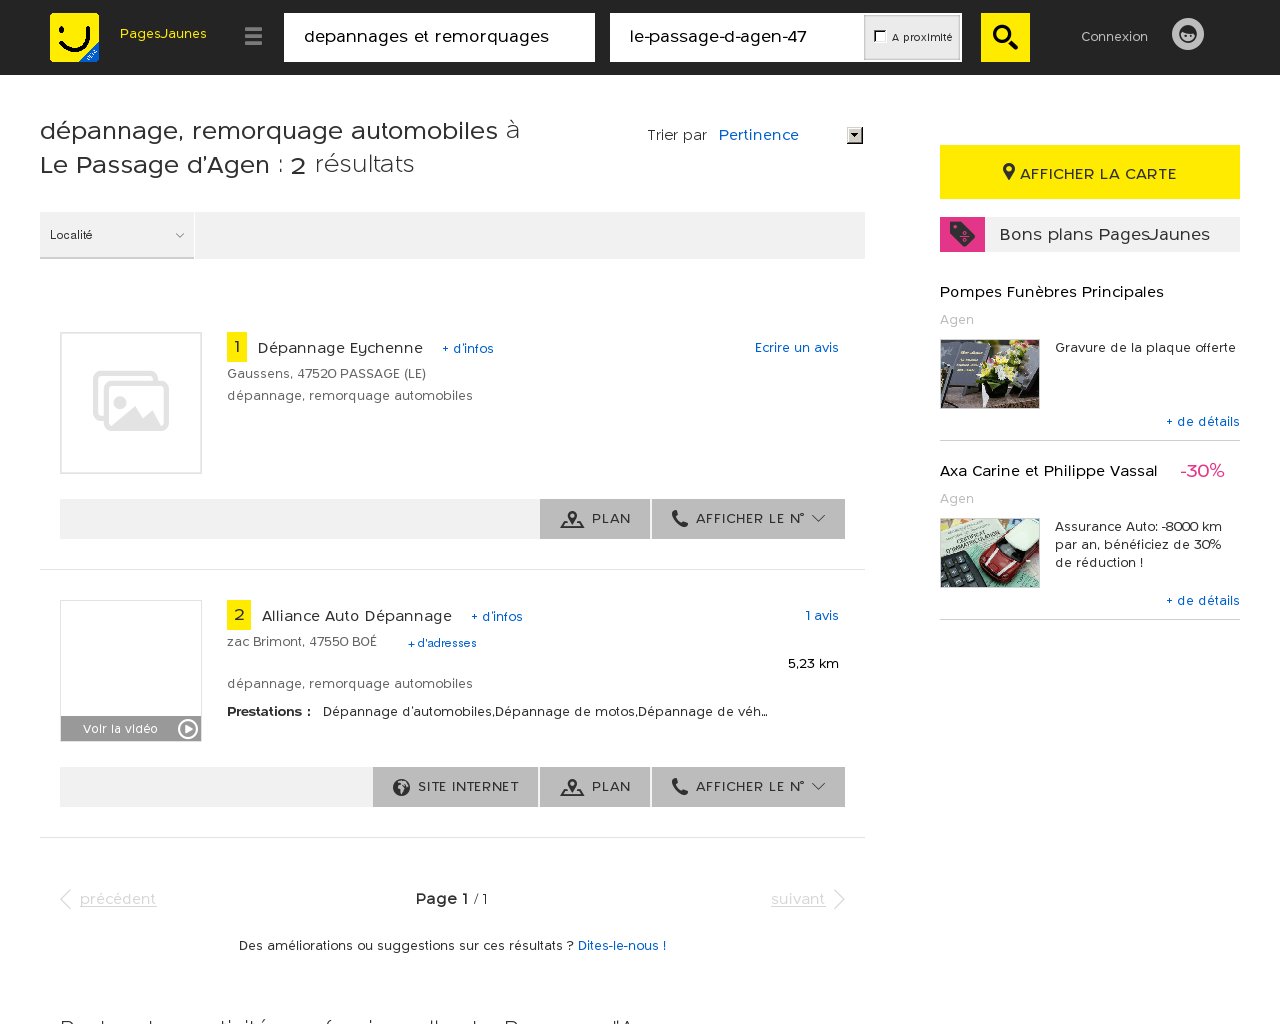Open PLAN for Alliance Auto Dépannage
This screenshot has height=1024, width=1280.
coord(595,787)
